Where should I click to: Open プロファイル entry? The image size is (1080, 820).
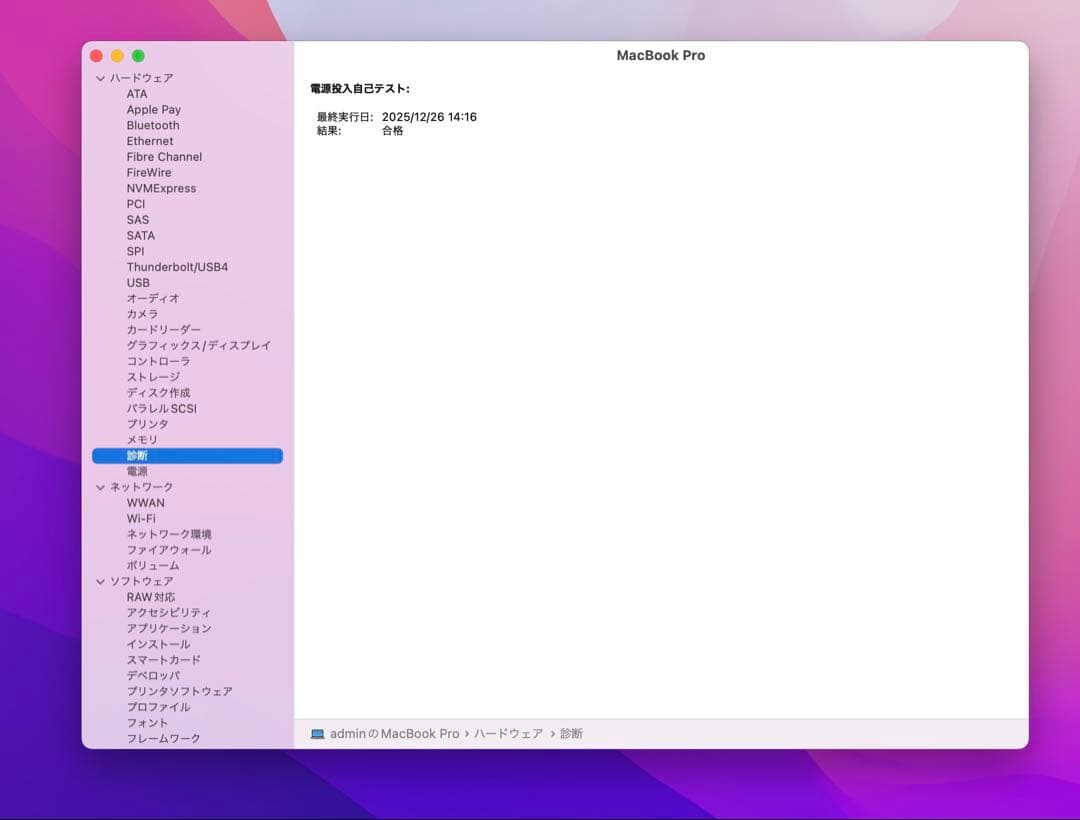coord(158,707)
